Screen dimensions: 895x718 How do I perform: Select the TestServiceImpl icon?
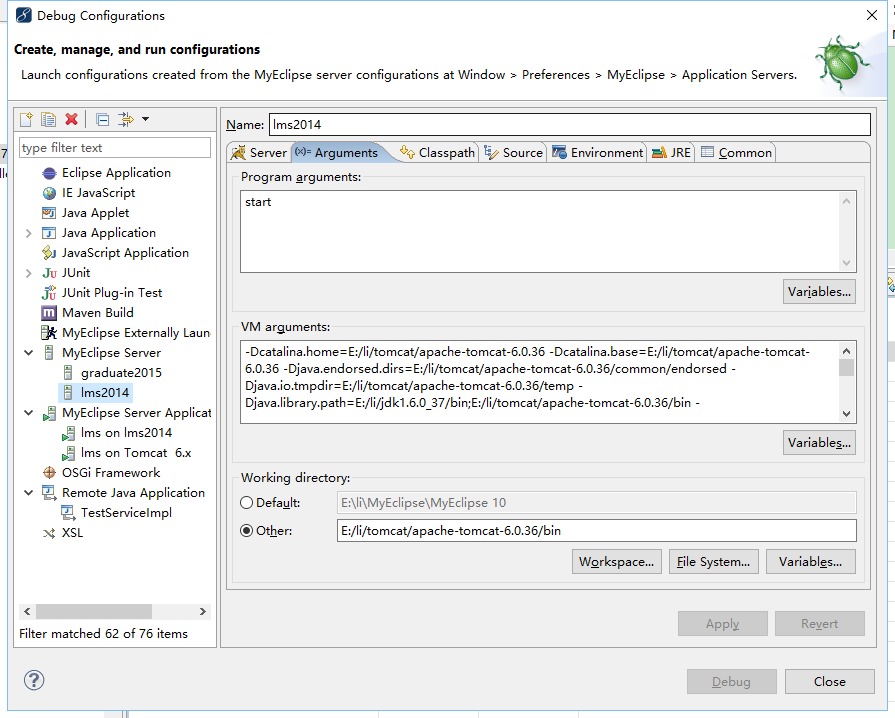point(68,513)
